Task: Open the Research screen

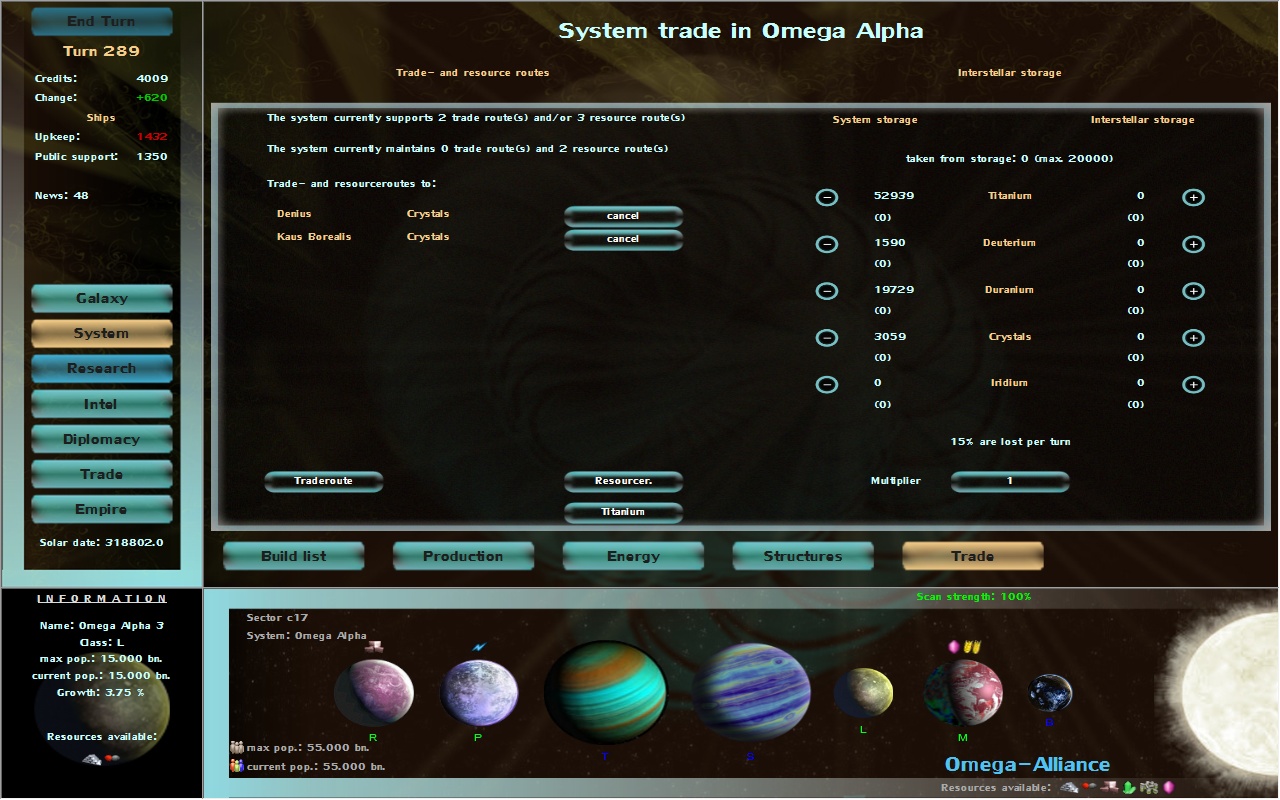Action: coord(102,368)
